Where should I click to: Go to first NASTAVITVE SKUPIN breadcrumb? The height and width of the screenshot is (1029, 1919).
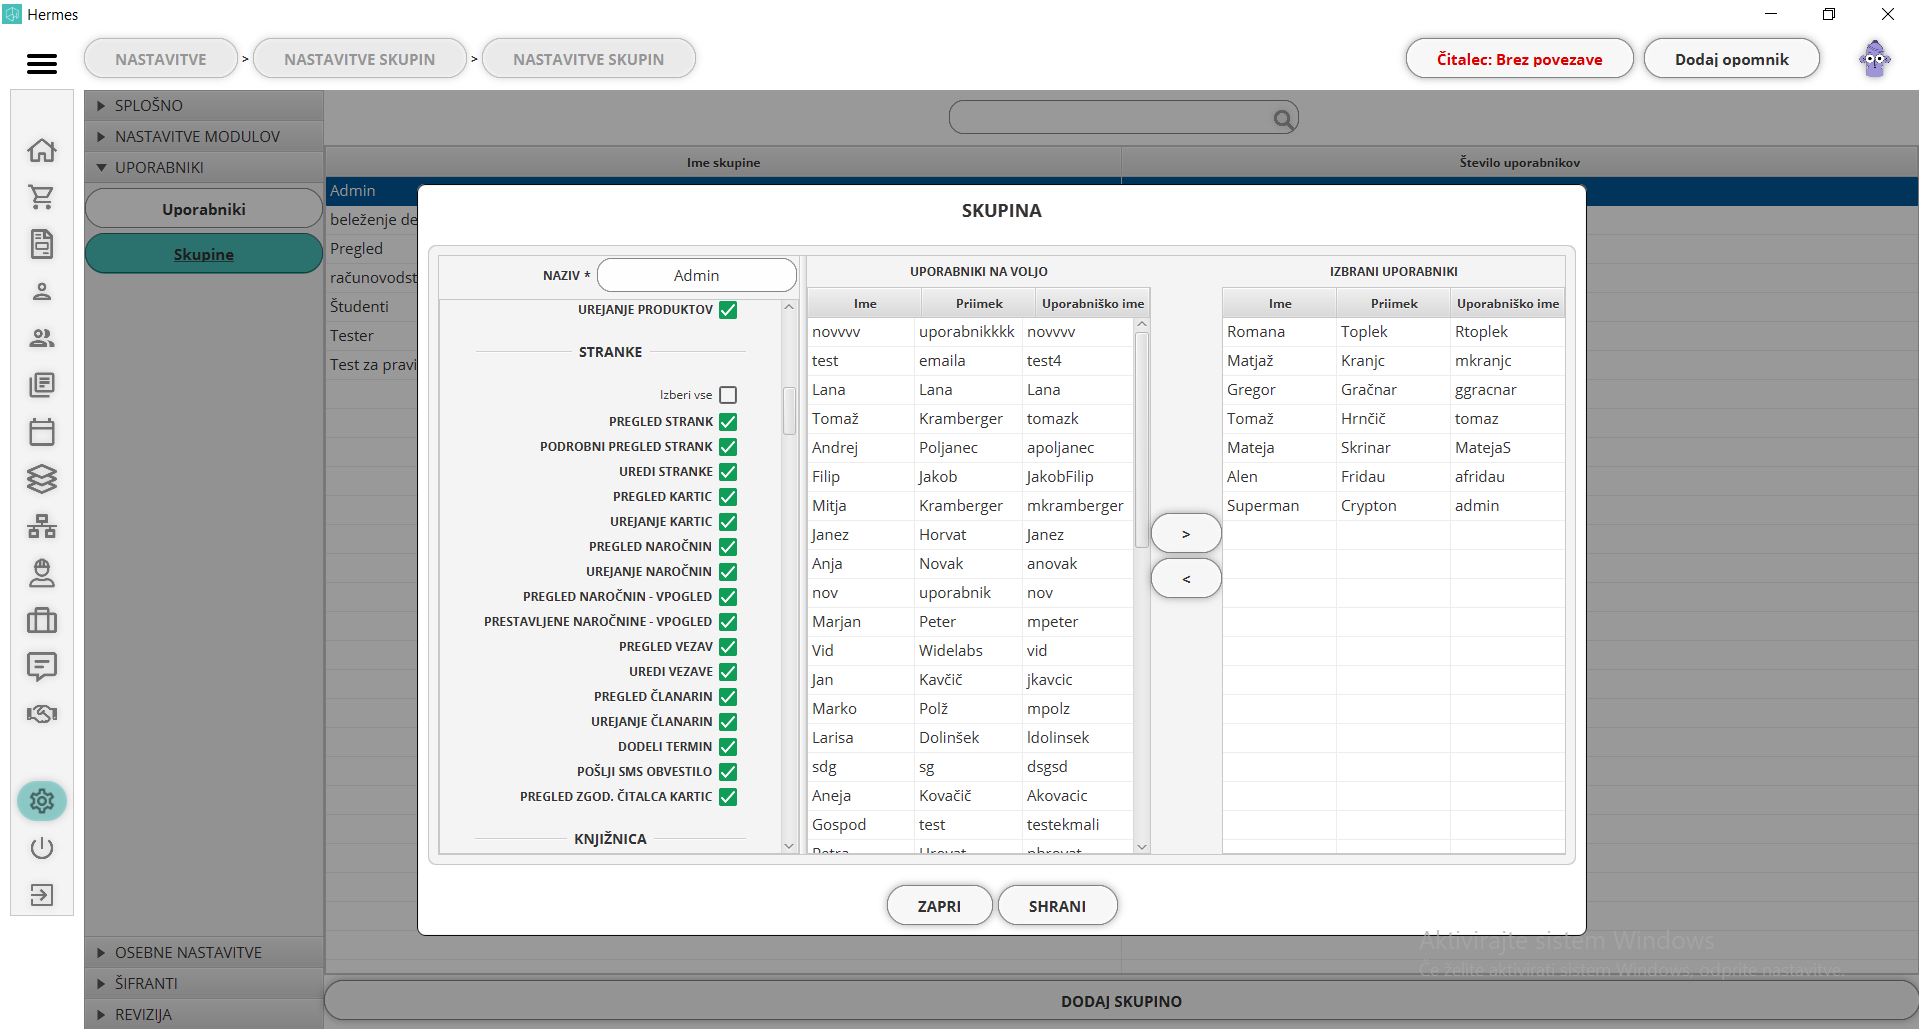pyautogui.click(x=360, y=59)
